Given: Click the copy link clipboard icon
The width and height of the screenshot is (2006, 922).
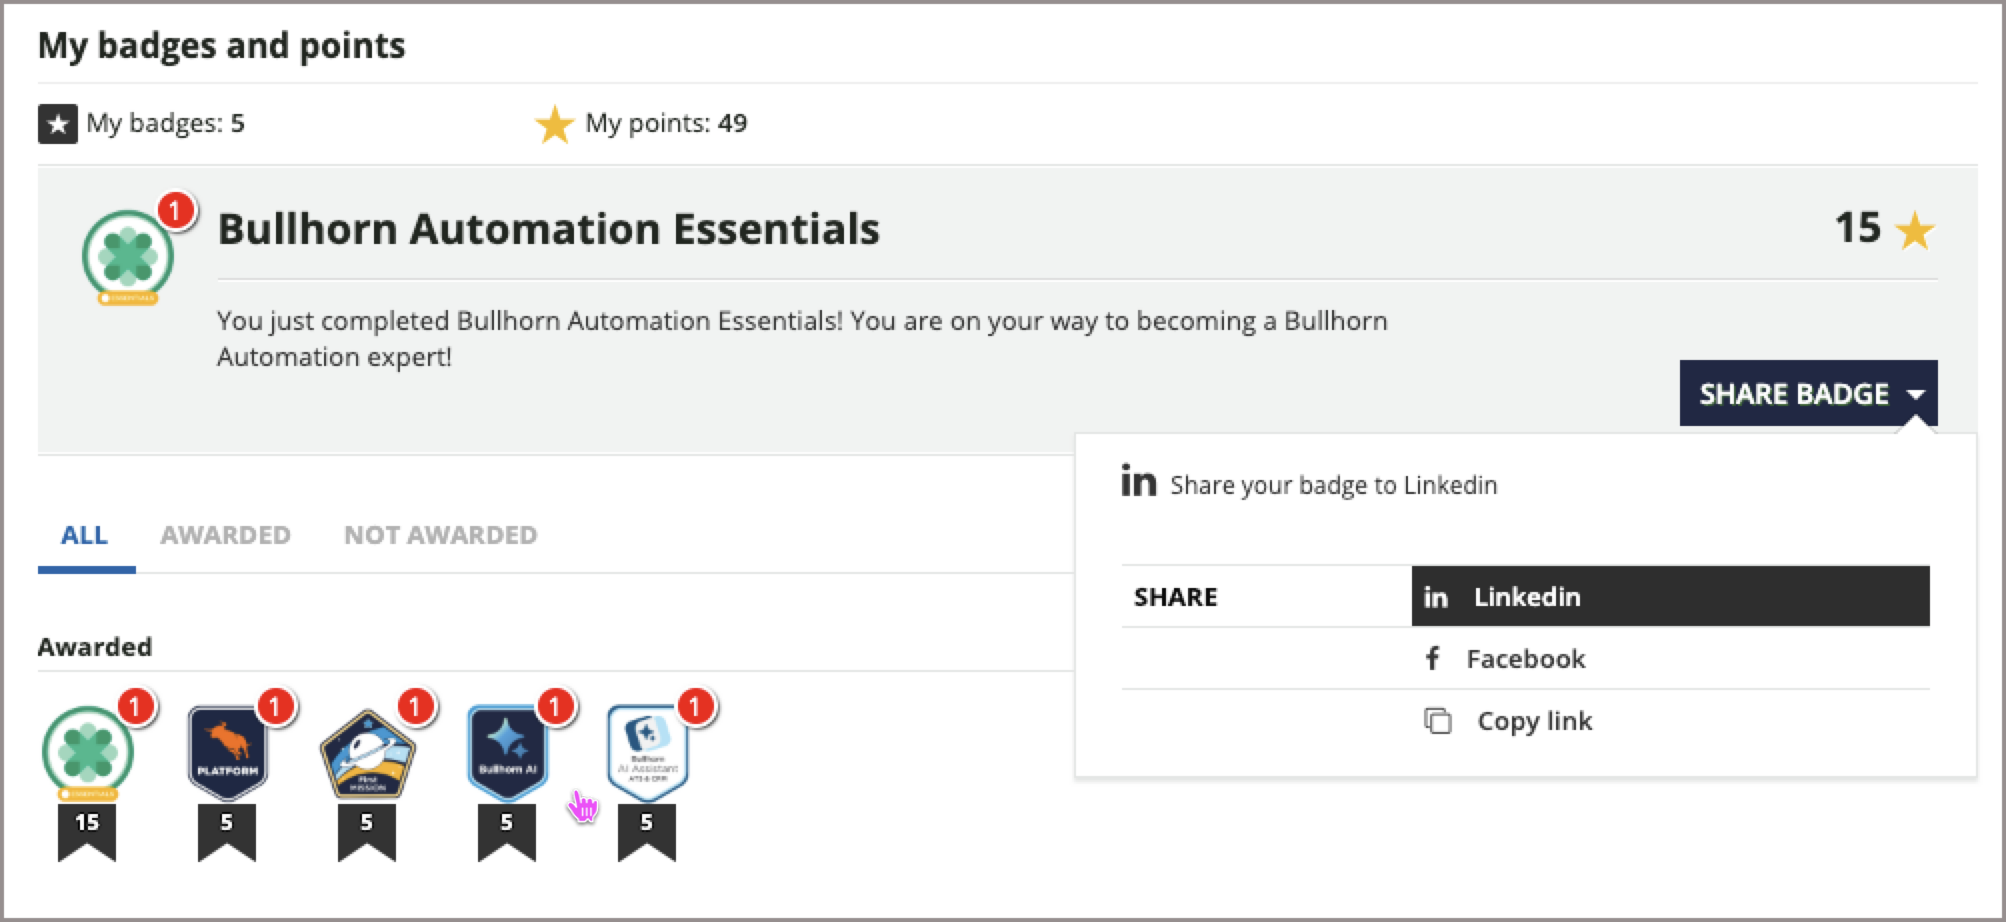Looking at the screenshot, I should pyautogui.click(x=1438, y=720).
